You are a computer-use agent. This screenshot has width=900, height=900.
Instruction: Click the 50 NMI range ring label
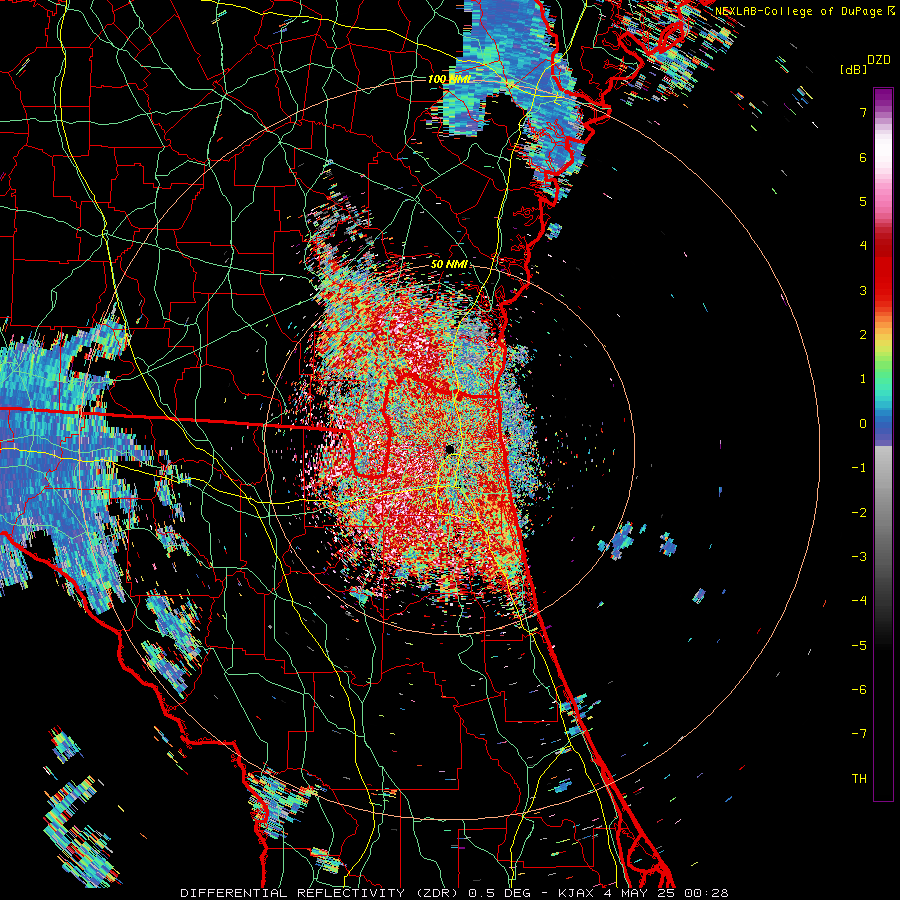point(449,264)
